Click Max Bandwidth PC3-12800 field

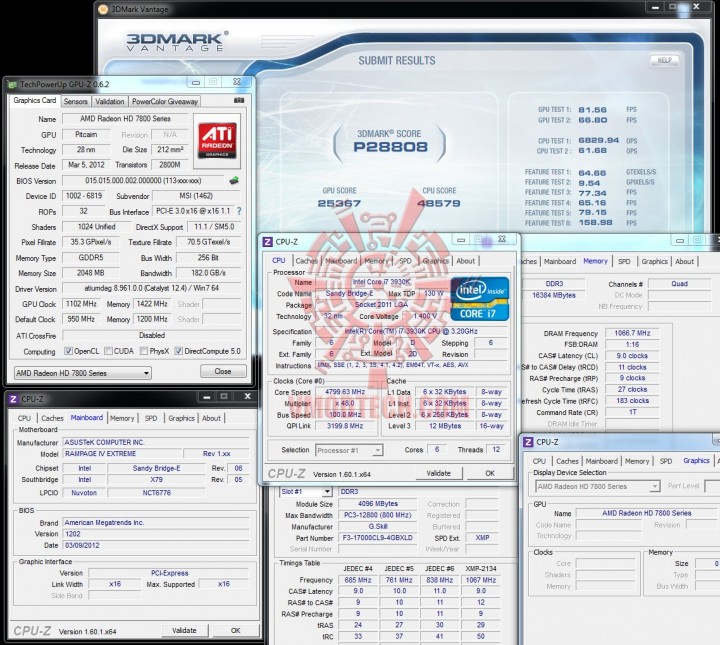tap(377, 515)
